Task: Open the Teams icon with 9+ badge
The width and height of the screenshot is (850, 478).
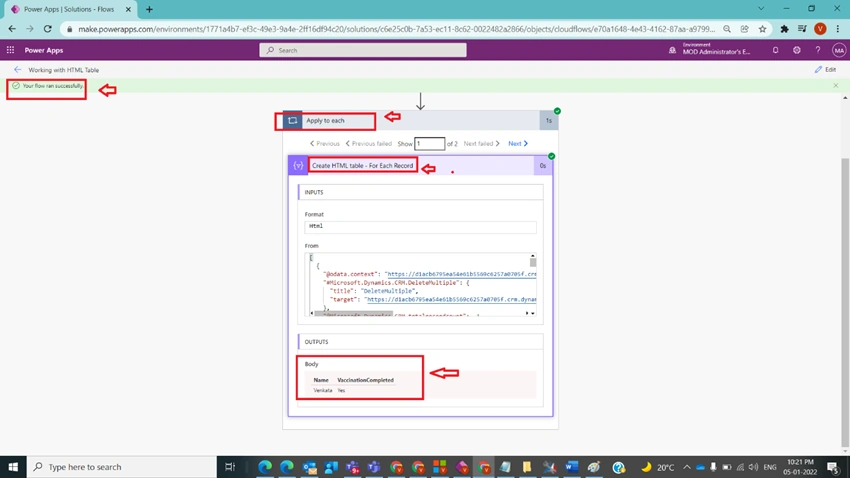Action: click(352, 467)
